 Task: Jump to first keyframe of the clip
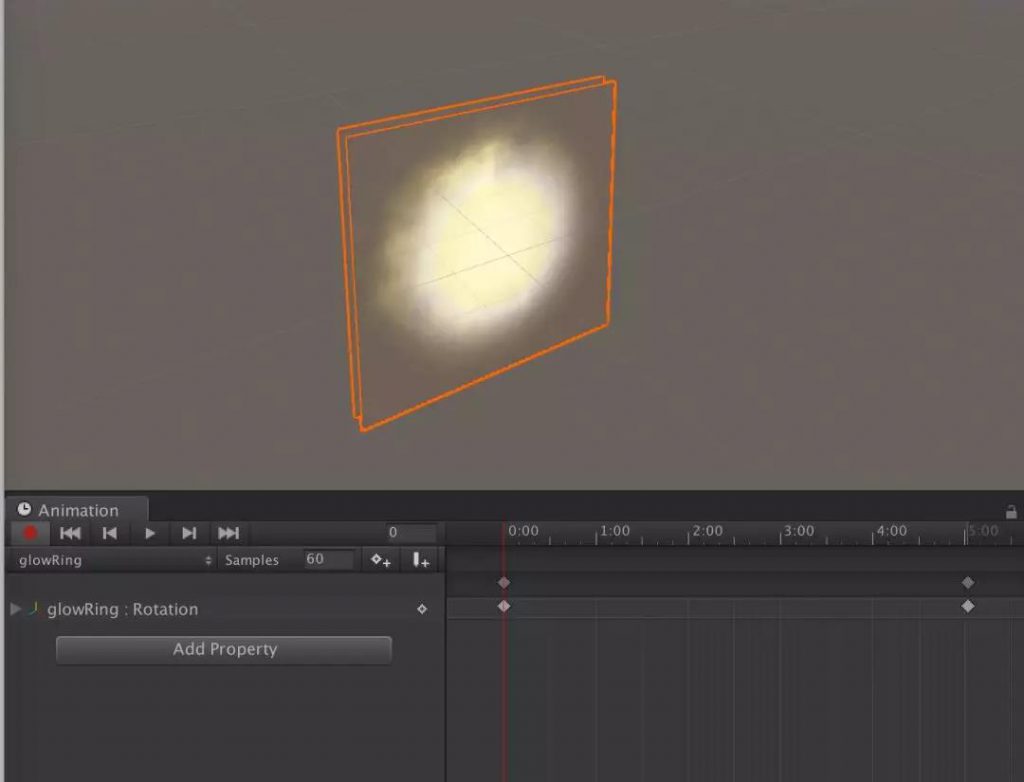click(70, 533)
